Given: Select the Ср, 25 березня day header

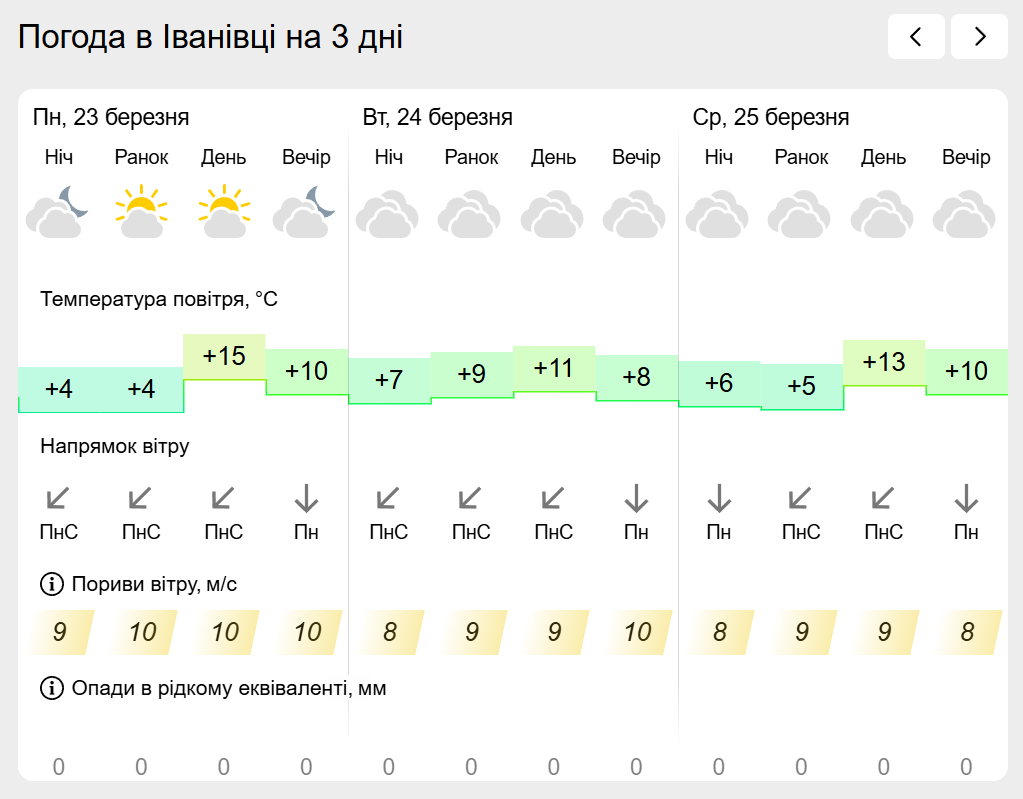Looking at the screenshot, I should pos(771,118).
